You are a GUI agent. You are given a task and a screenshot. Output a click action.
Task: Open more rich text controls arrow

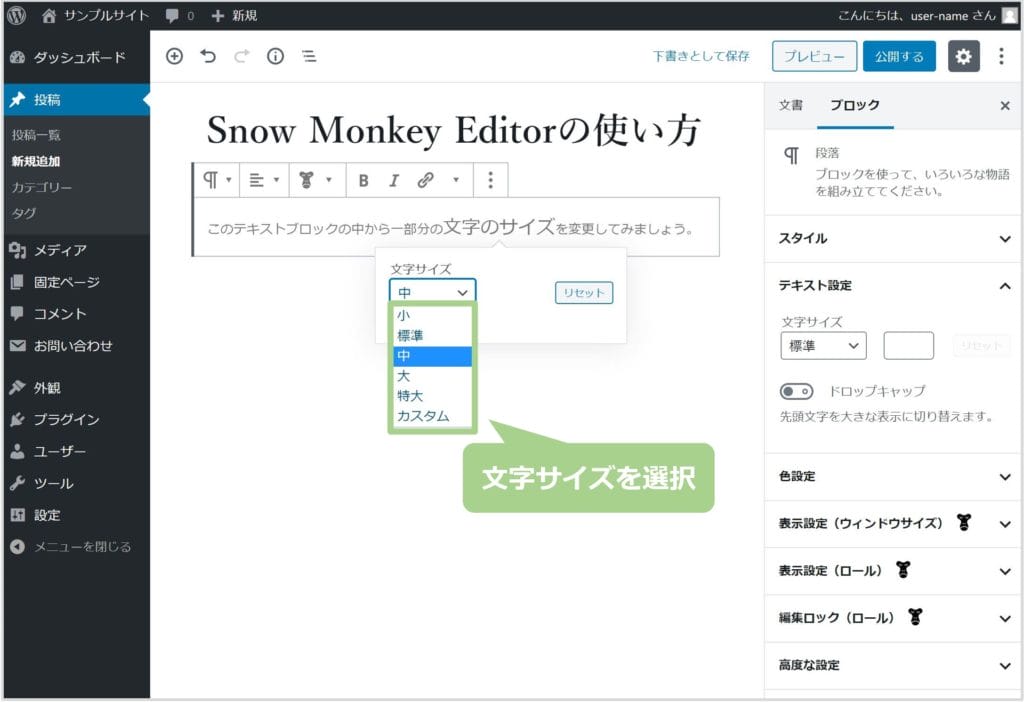[x=456, y=180]
